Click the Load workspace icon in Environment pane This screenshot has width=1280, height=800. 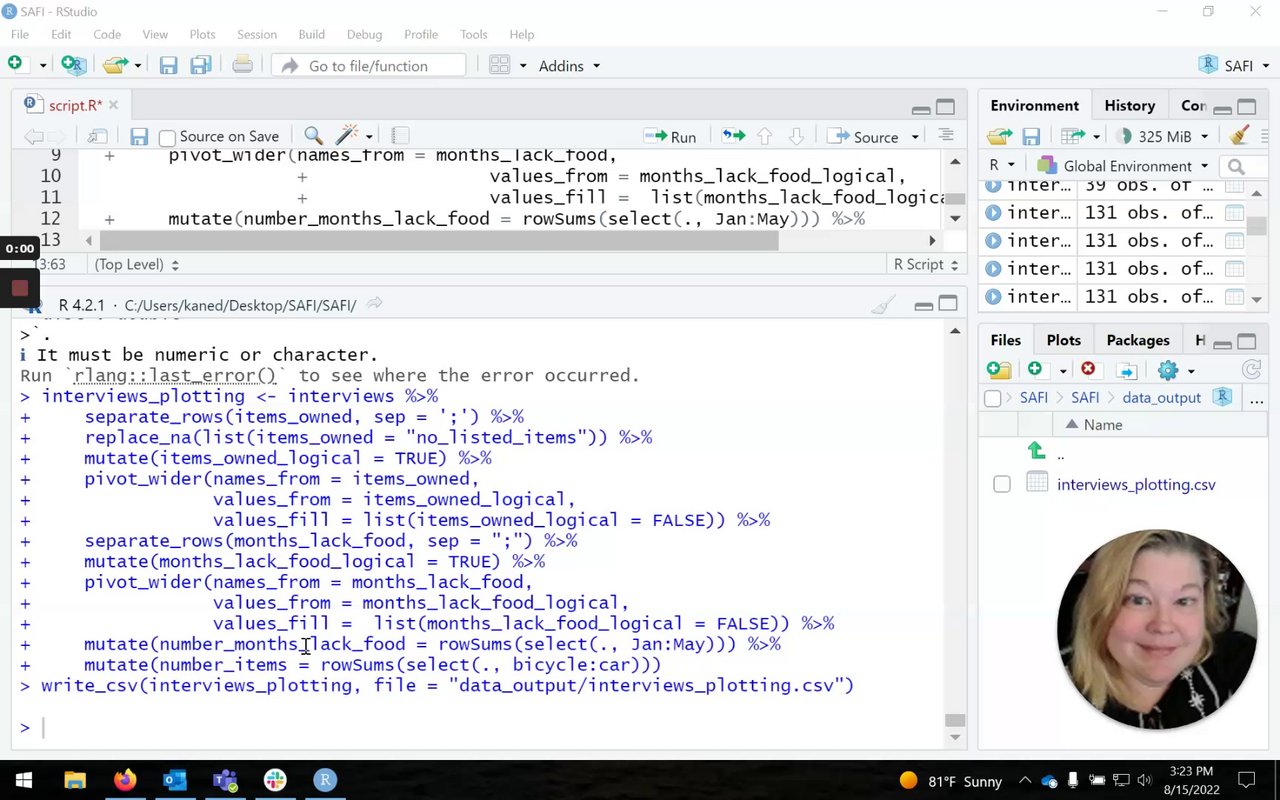coord(999,137)
